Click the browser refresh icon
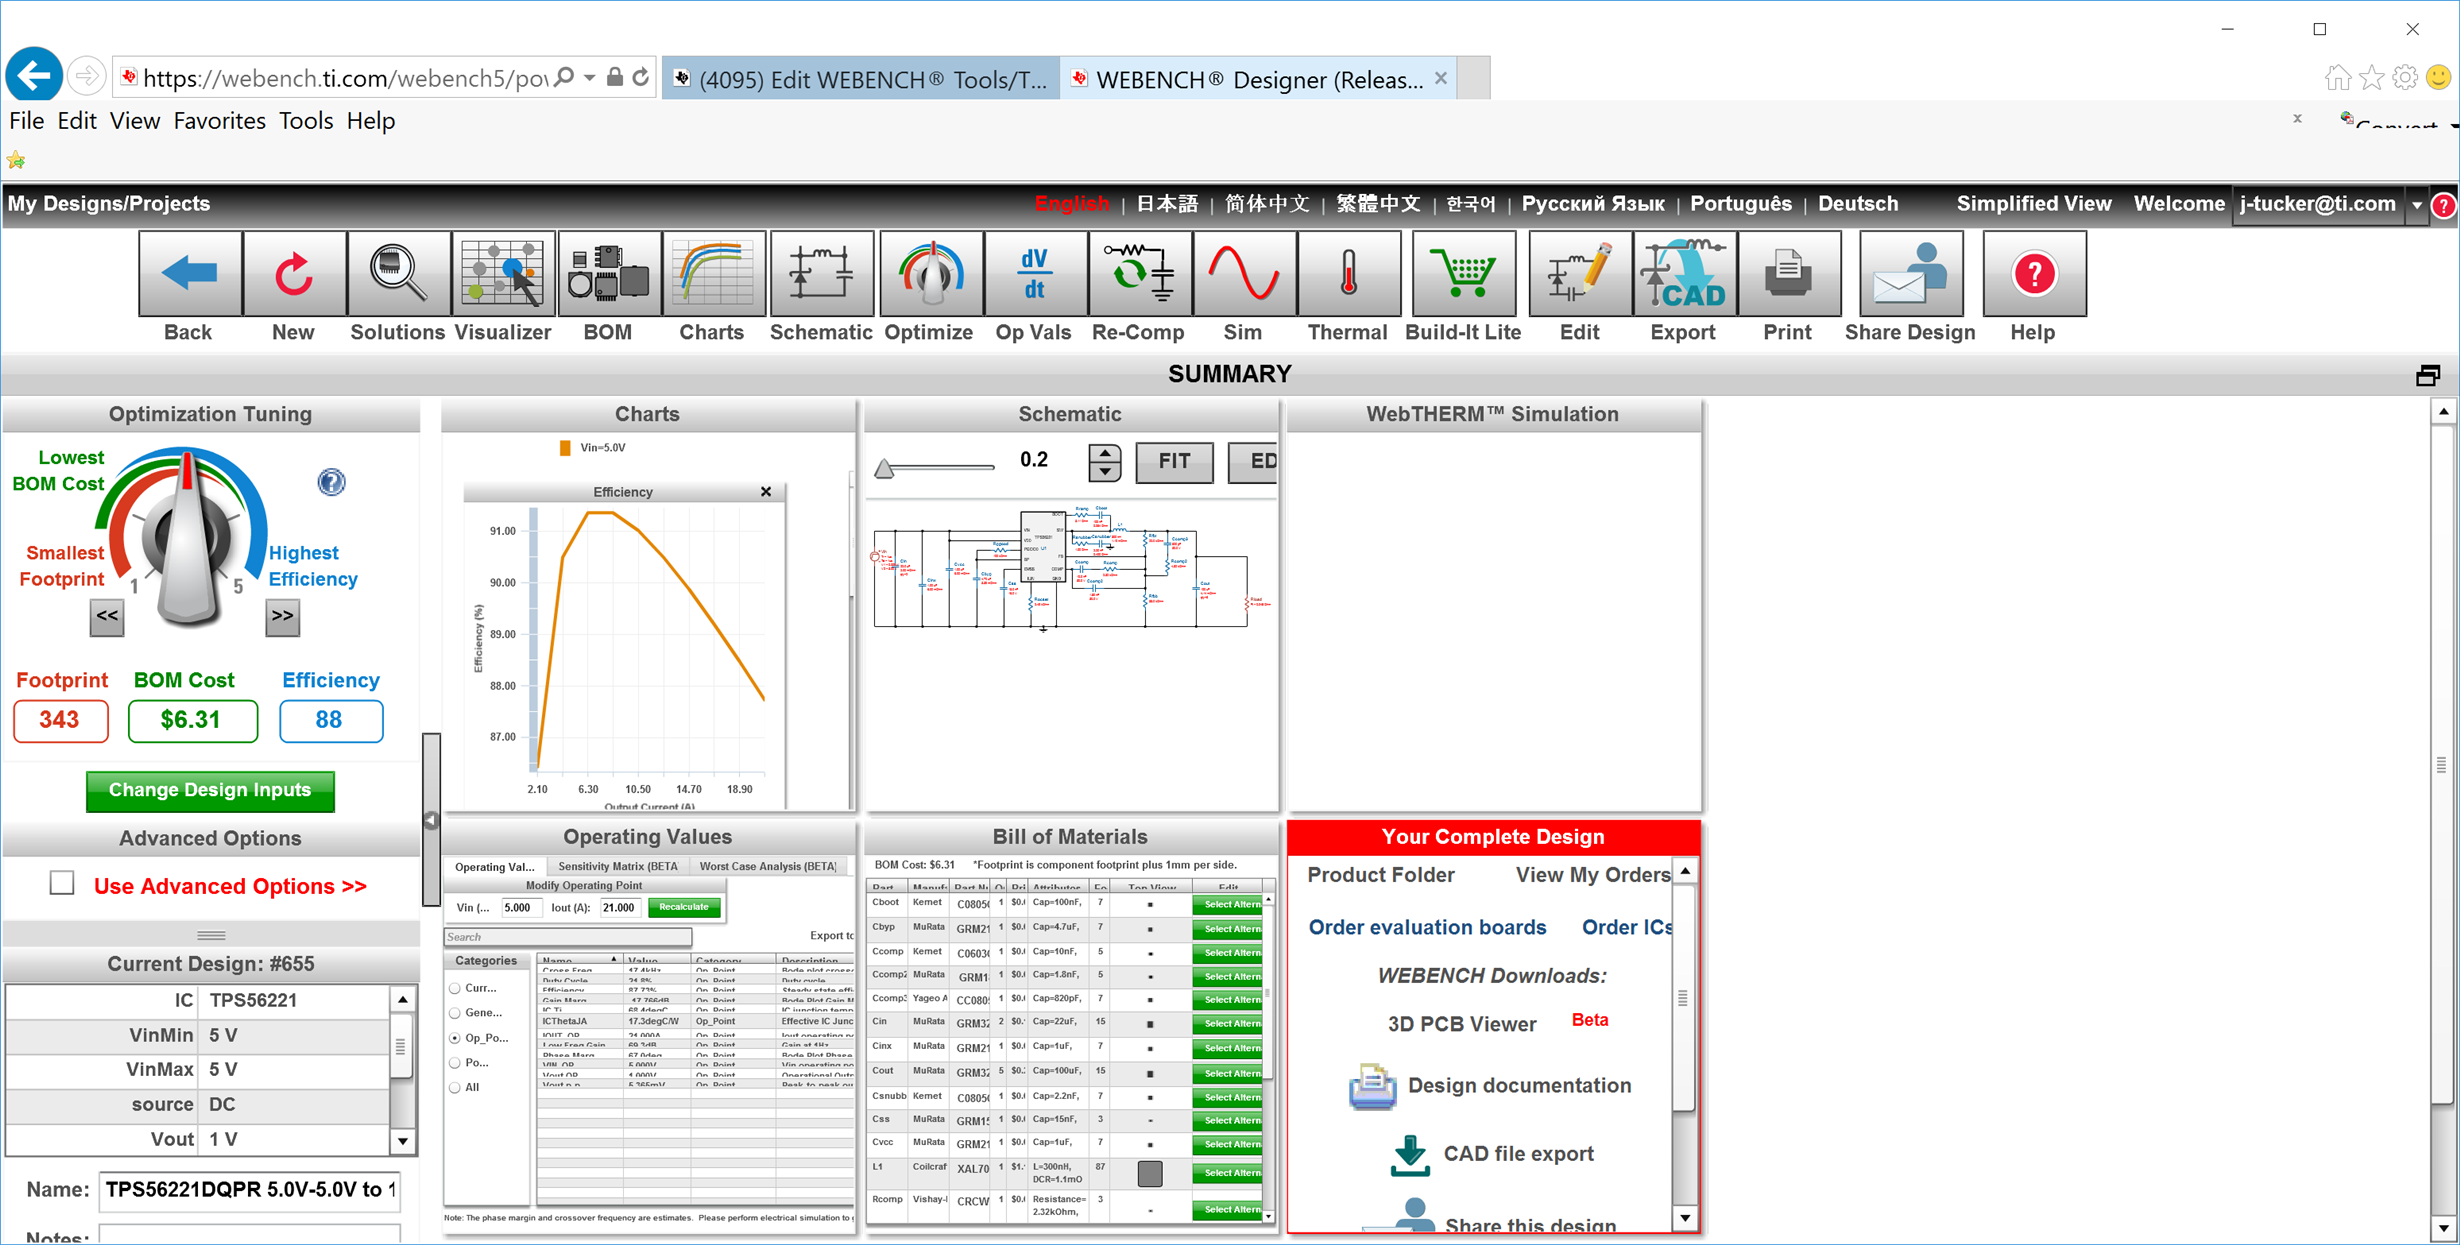Image resolution: width=2460 pixels, height=1245 pixels. [x=641, y=77]
